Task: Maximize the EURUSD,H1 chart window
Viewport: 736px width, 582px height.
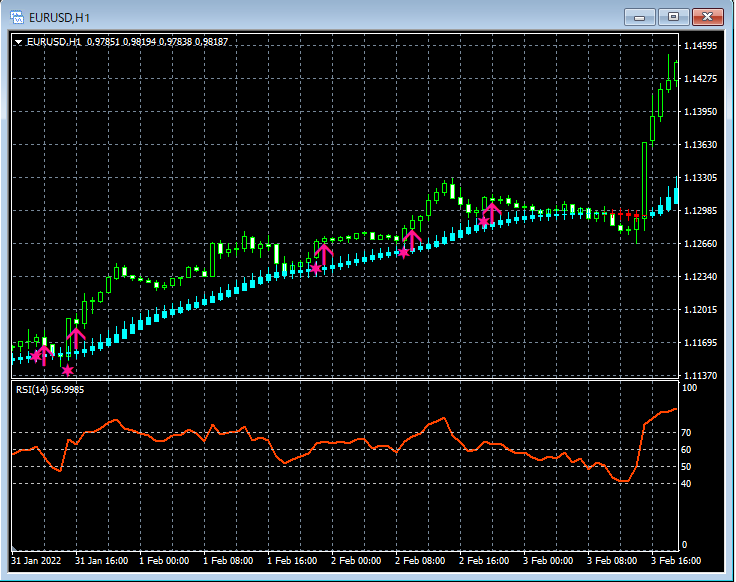Action: coord(674,16)
